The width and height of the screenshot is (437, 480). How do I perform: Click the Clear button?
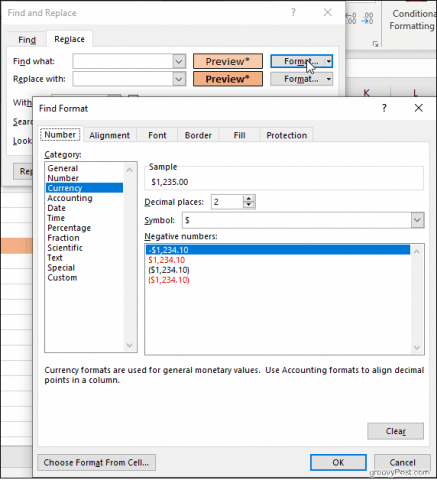(x=395, y=431)
